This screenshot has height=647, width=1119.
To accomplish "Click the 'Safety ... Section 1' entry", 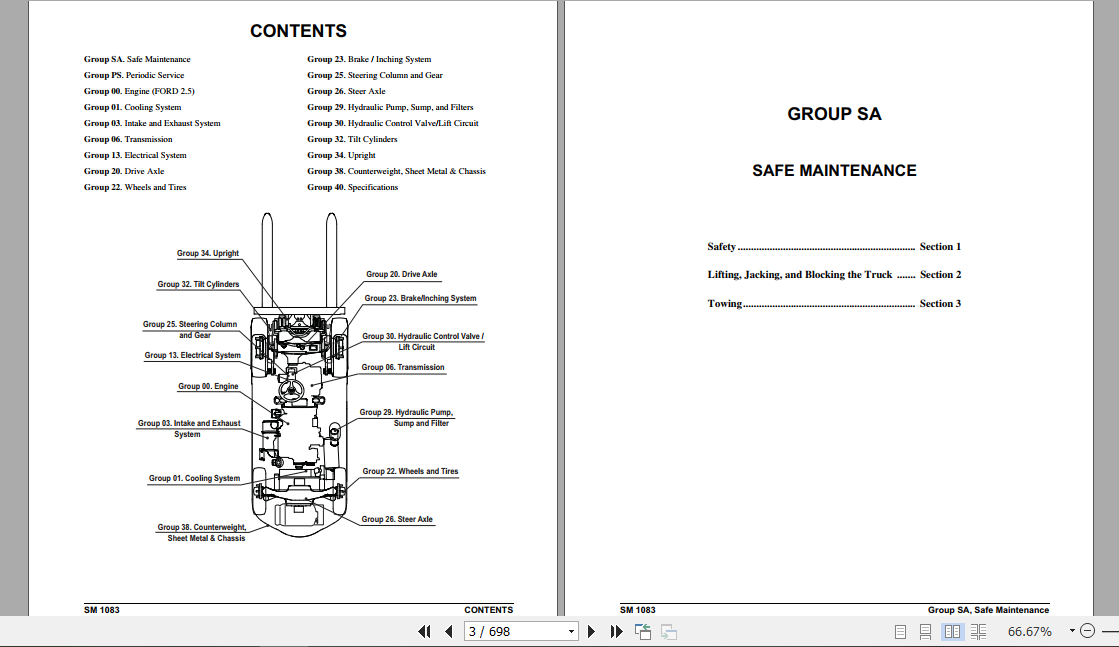I will (834, 247).
